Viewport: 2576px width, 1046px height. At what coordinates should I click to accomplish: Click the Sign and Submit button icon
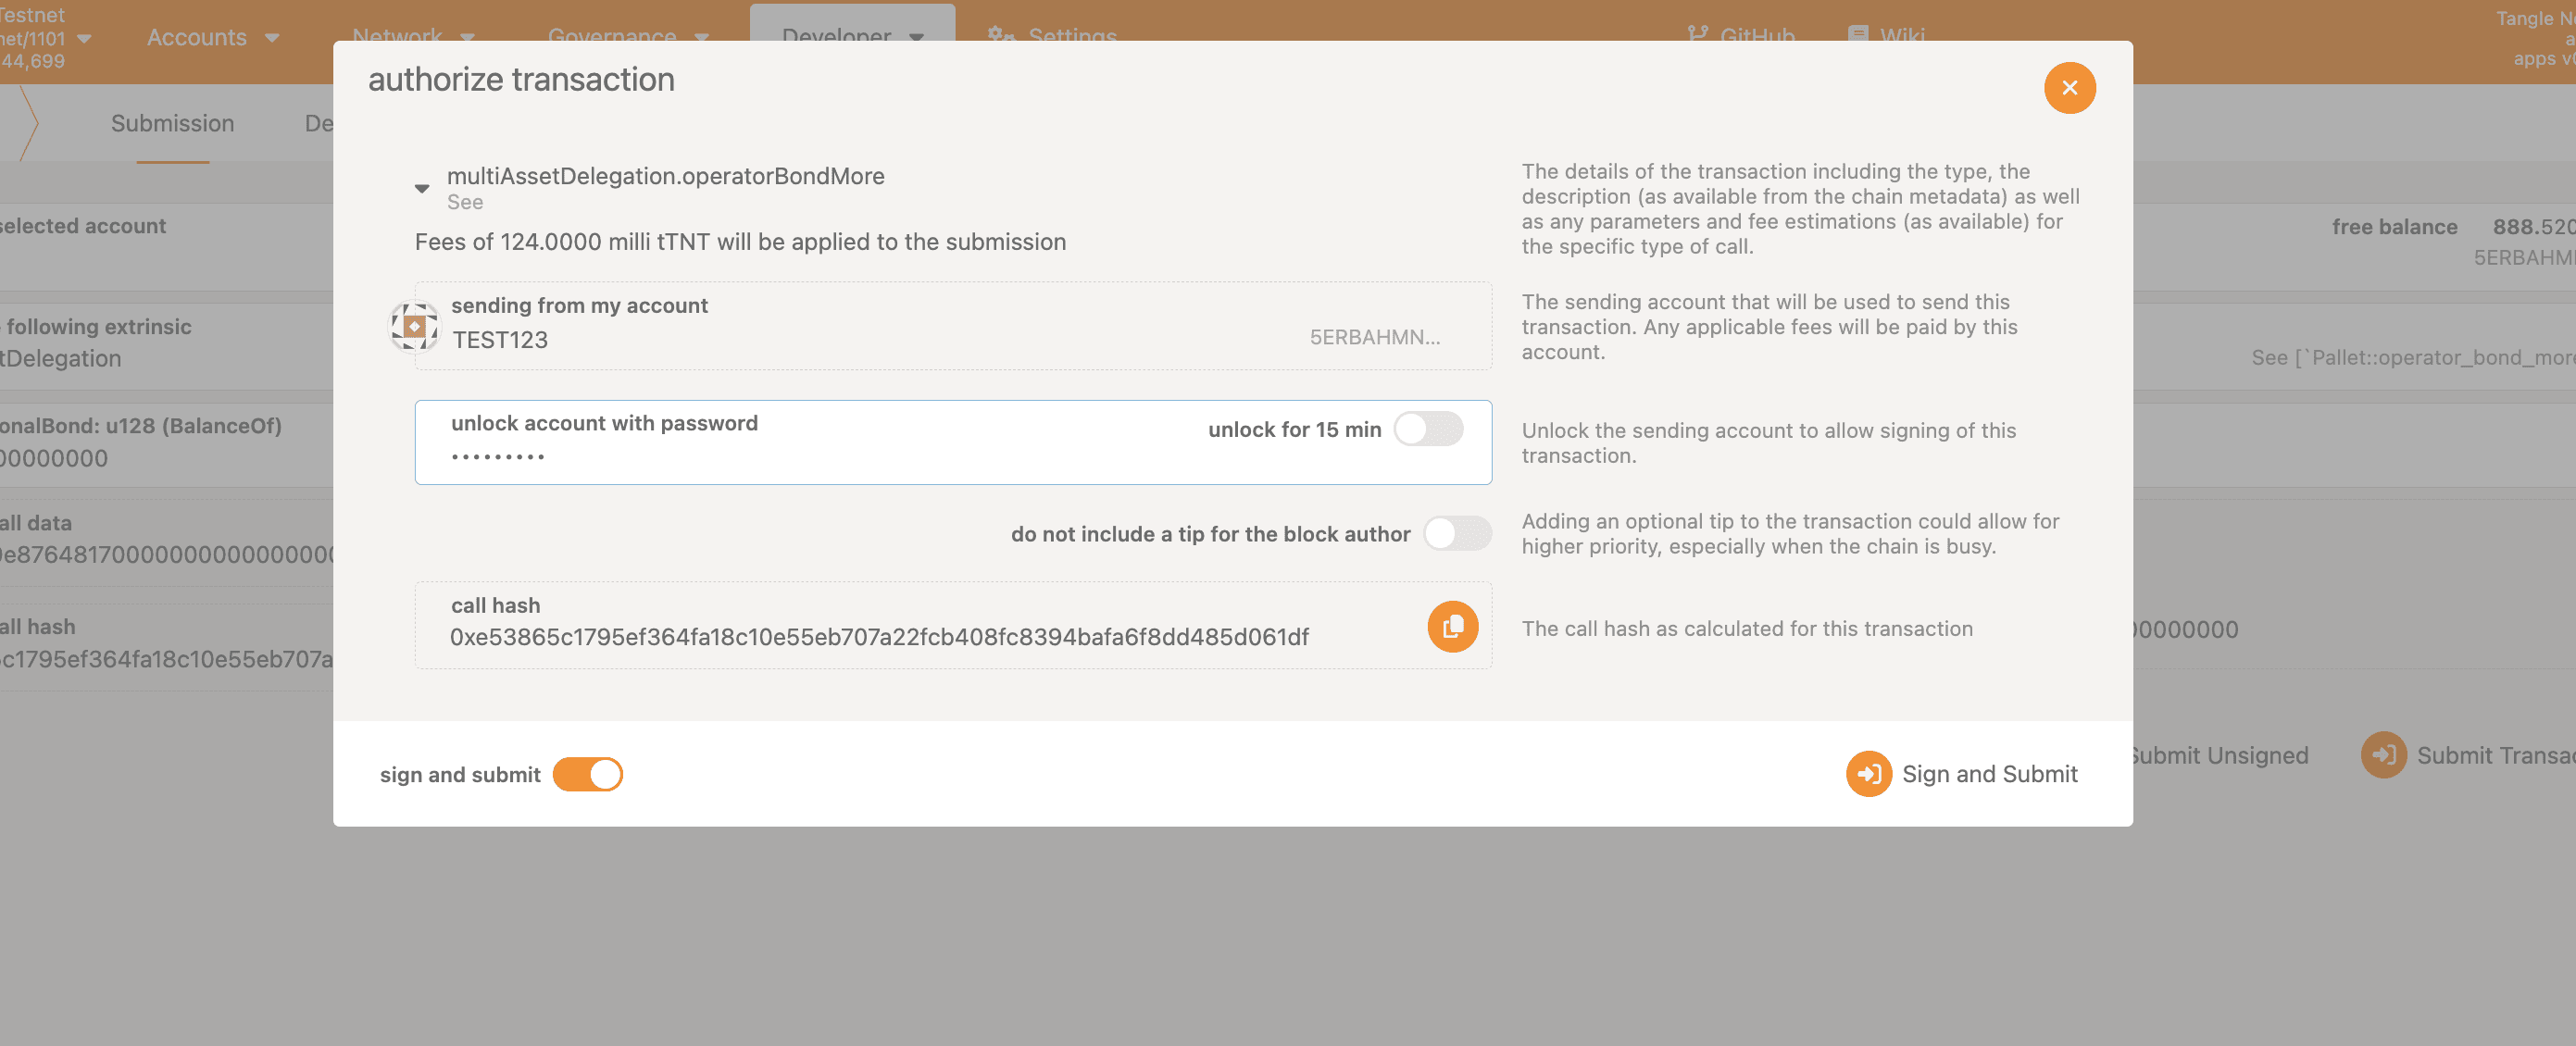point(1868,774)
